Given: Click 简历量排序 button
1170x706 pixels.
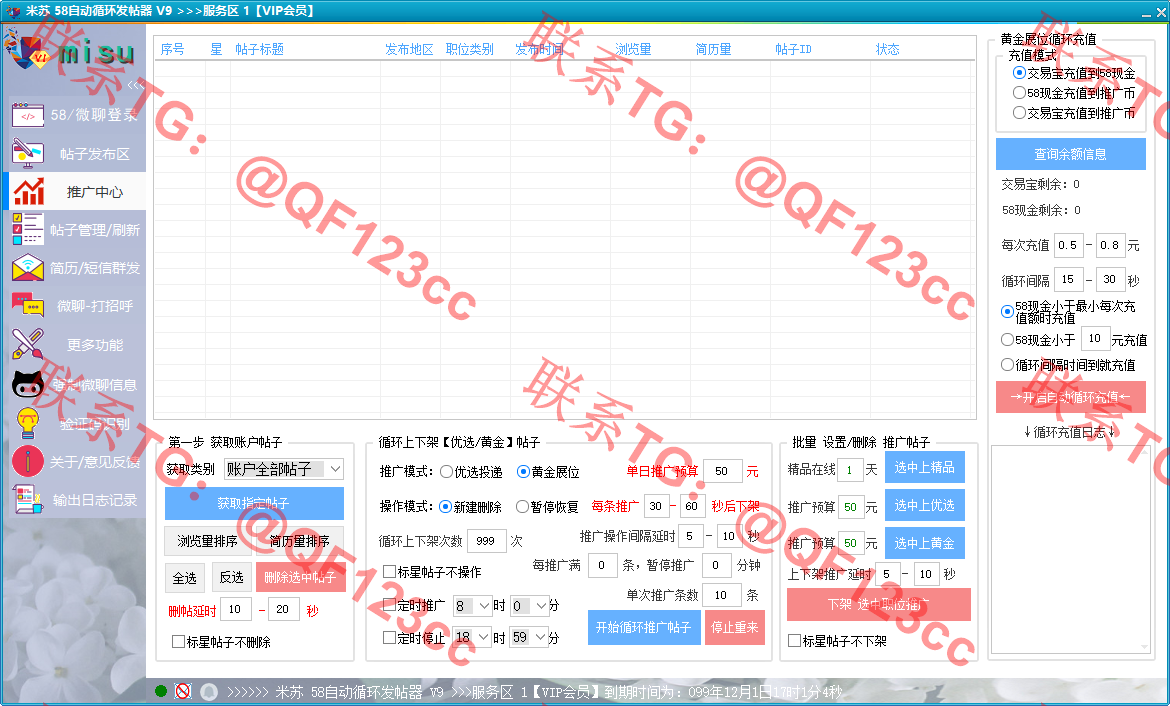Looking at the screenshot, I should click(300, 541).
